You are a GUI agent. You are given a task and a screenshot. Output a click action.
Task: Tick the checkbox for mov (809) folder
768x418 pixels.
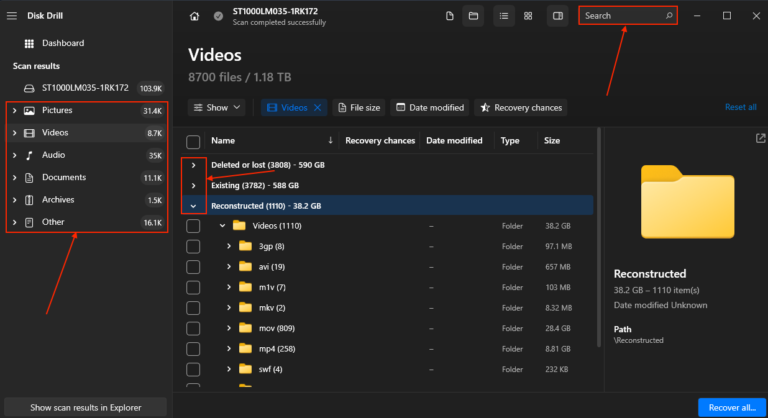[193, 328]
